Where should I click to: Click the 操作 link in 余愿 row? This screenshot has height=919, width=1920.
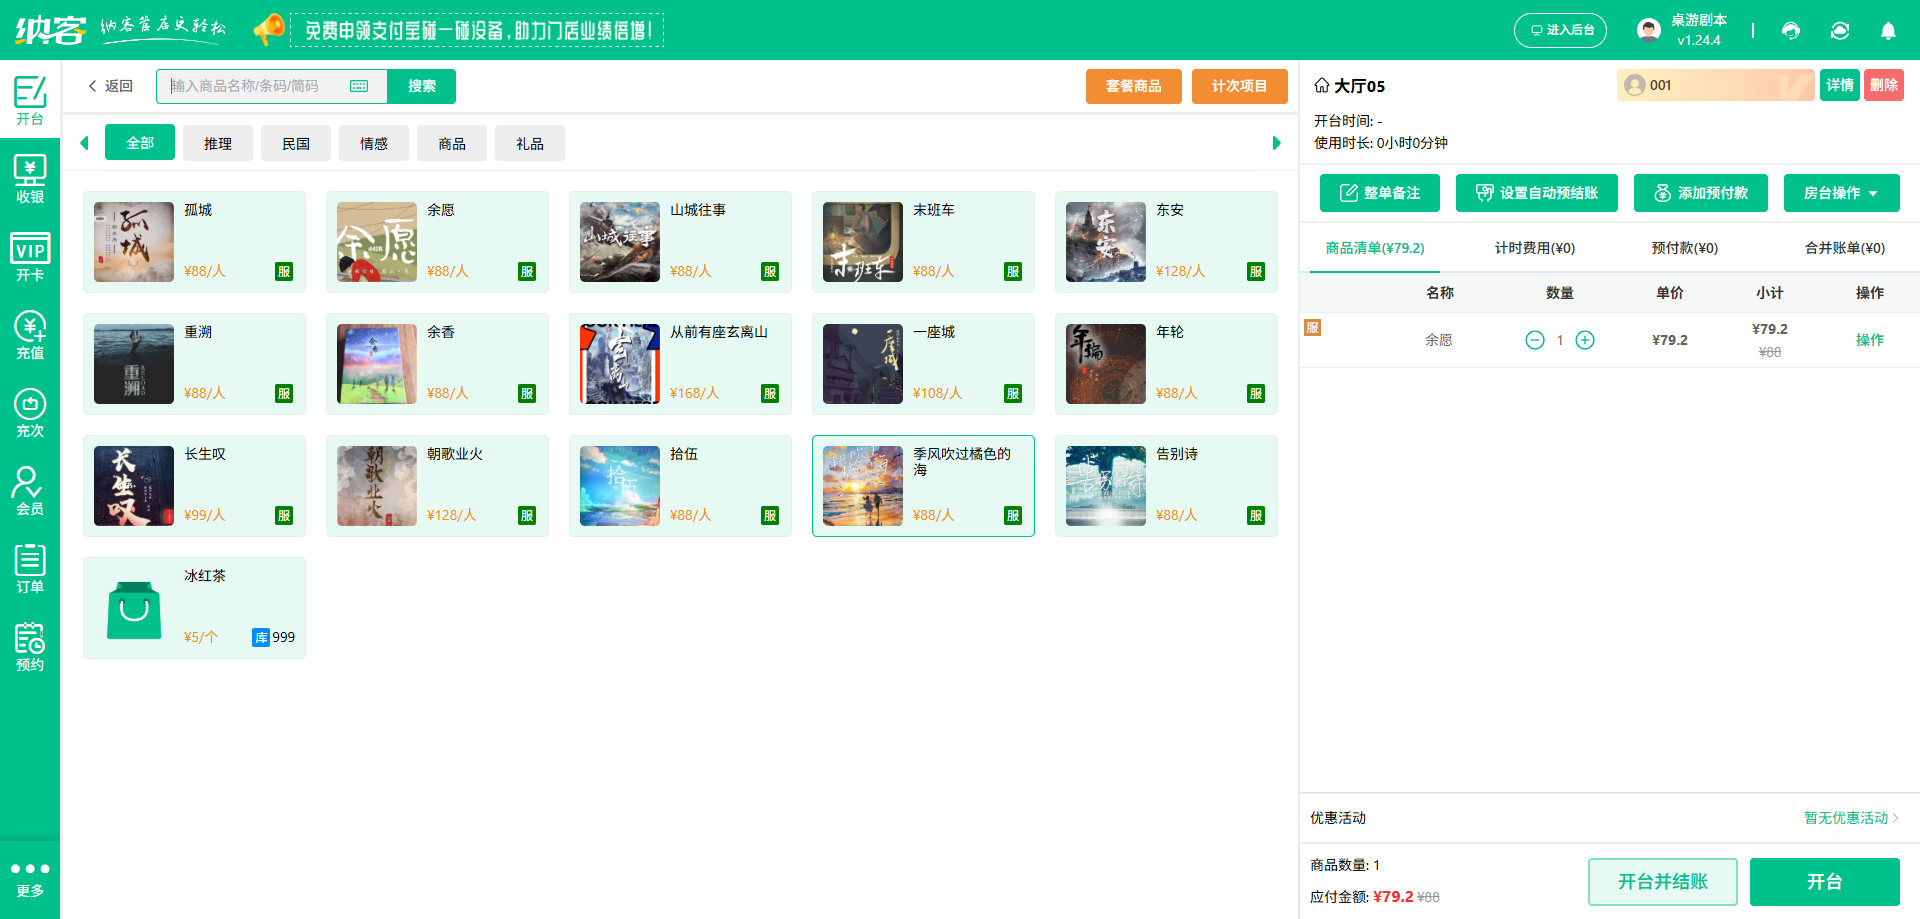point(1870,340)
